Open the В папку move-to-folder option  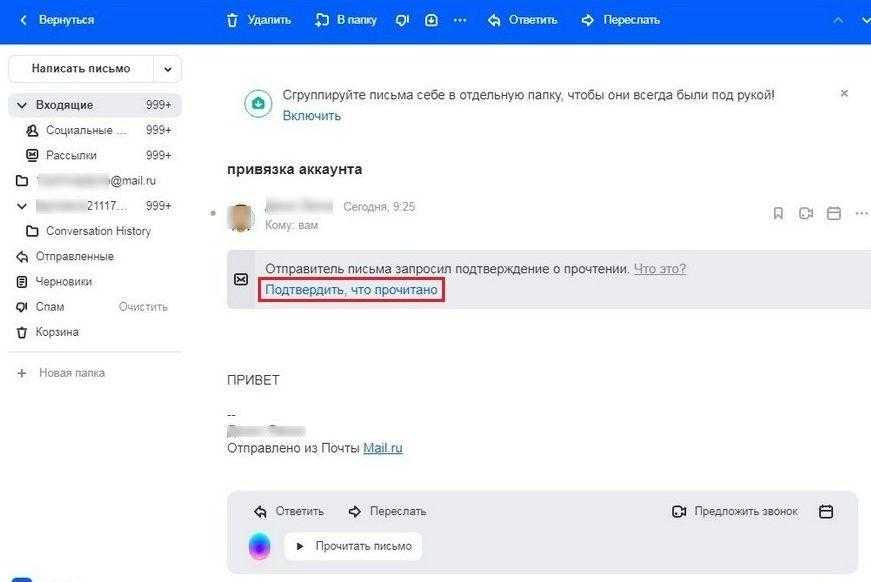(345, 20)
